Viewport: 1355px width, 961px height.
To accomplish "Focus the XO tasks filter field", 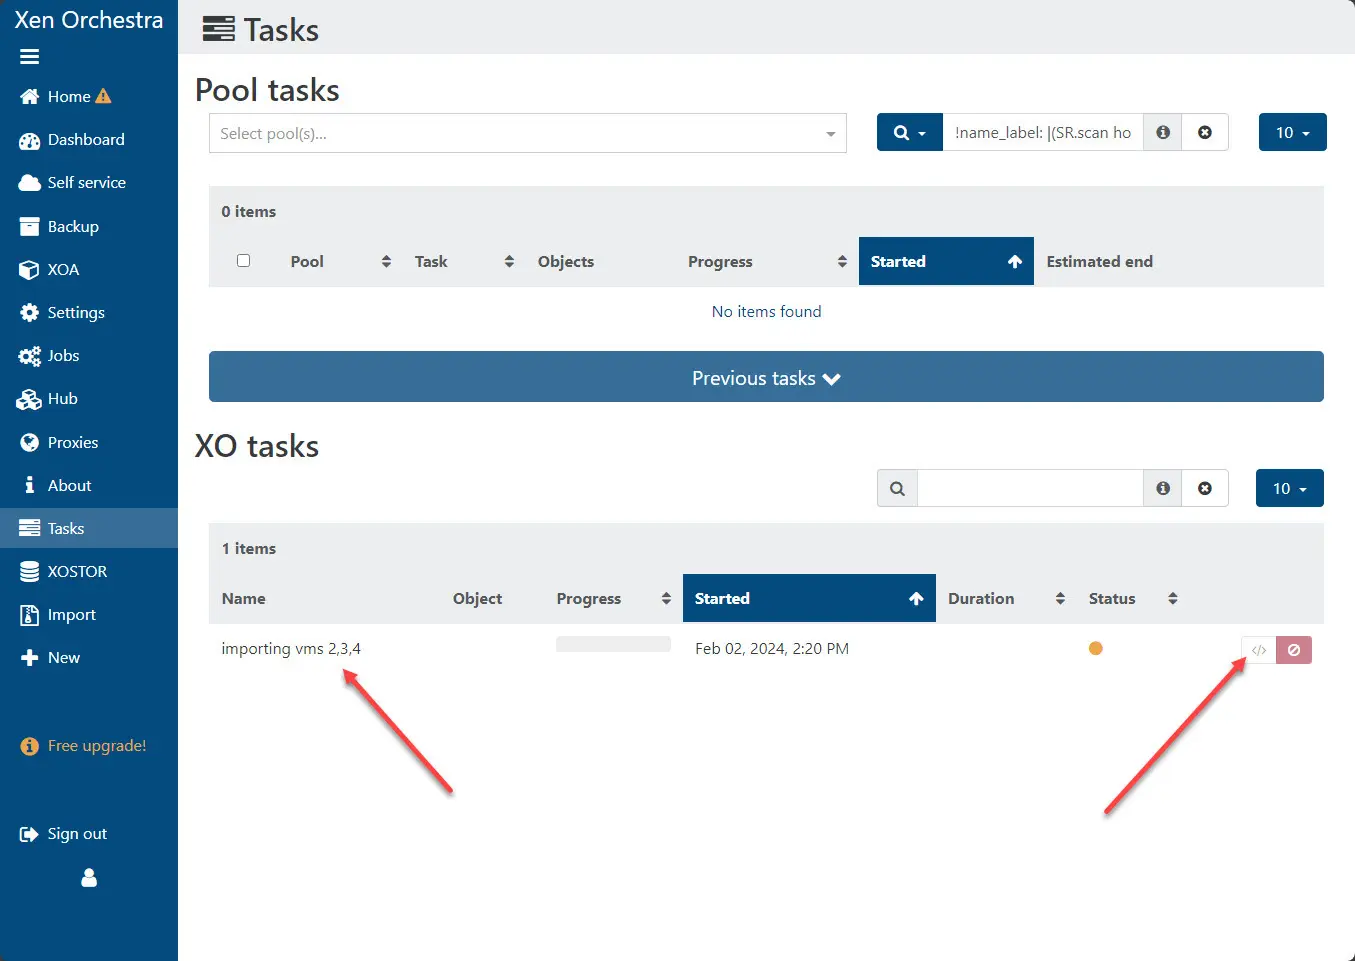I will 1030,488.
